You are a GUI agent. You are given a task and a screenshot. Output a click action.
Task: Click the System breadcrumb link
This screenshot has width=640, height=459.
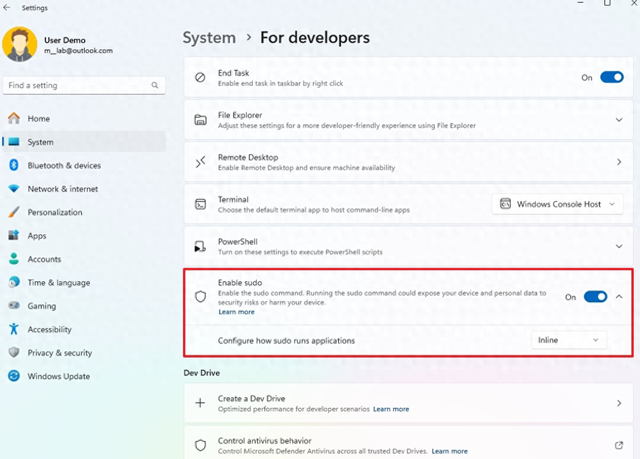[x=209, y=38]
